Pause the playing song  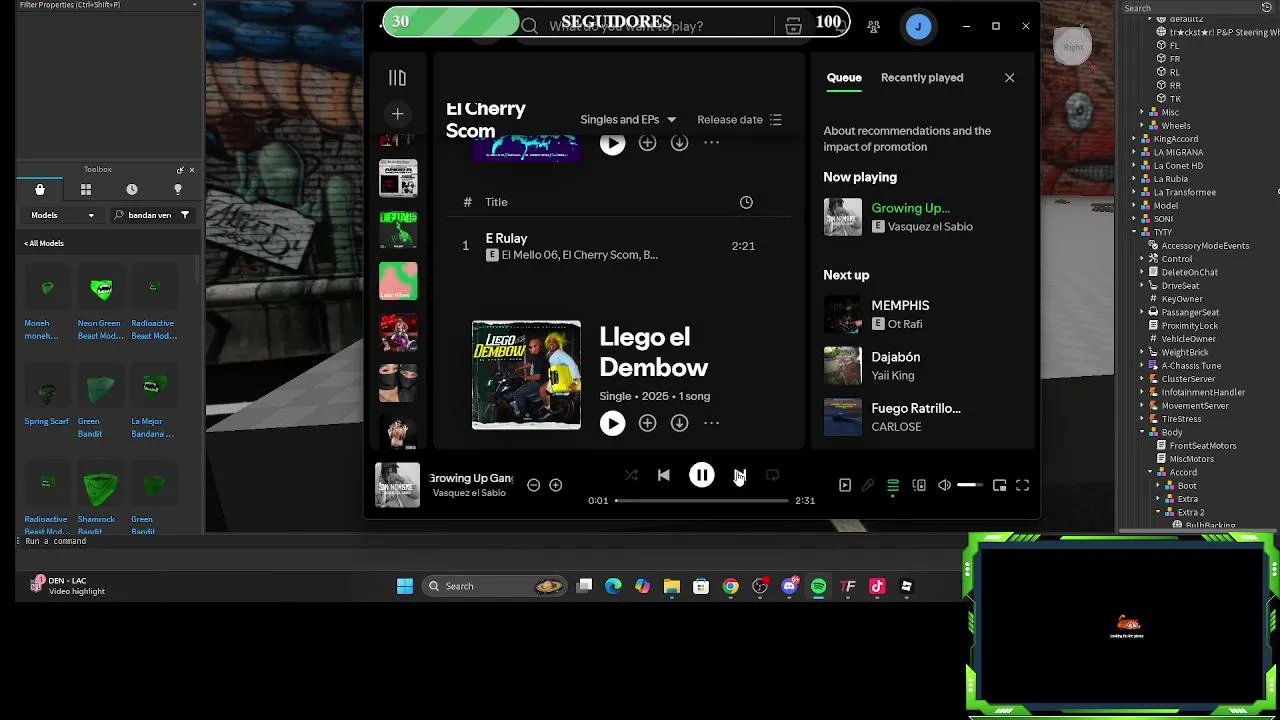tap(702, 476)
